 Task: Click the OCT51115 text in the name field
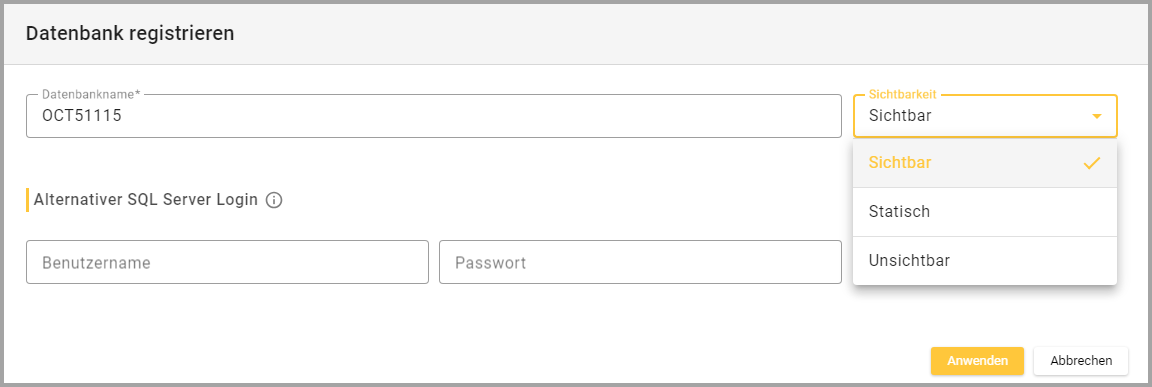82,116
